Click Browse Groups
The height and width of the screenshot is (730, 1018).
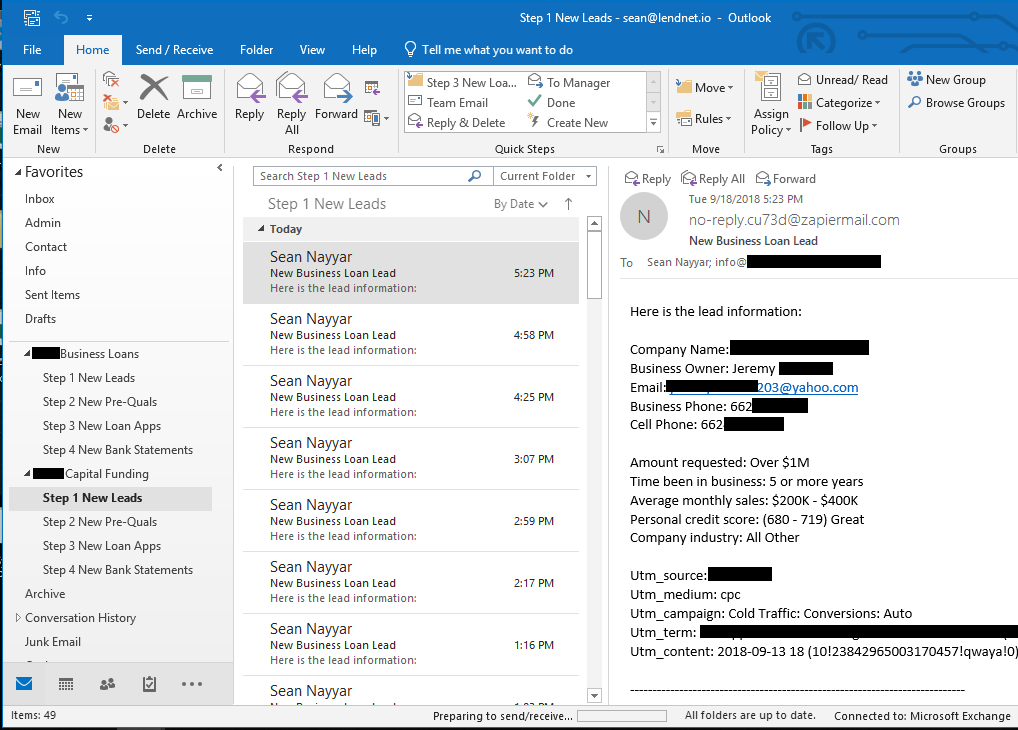tap(956, 103)
